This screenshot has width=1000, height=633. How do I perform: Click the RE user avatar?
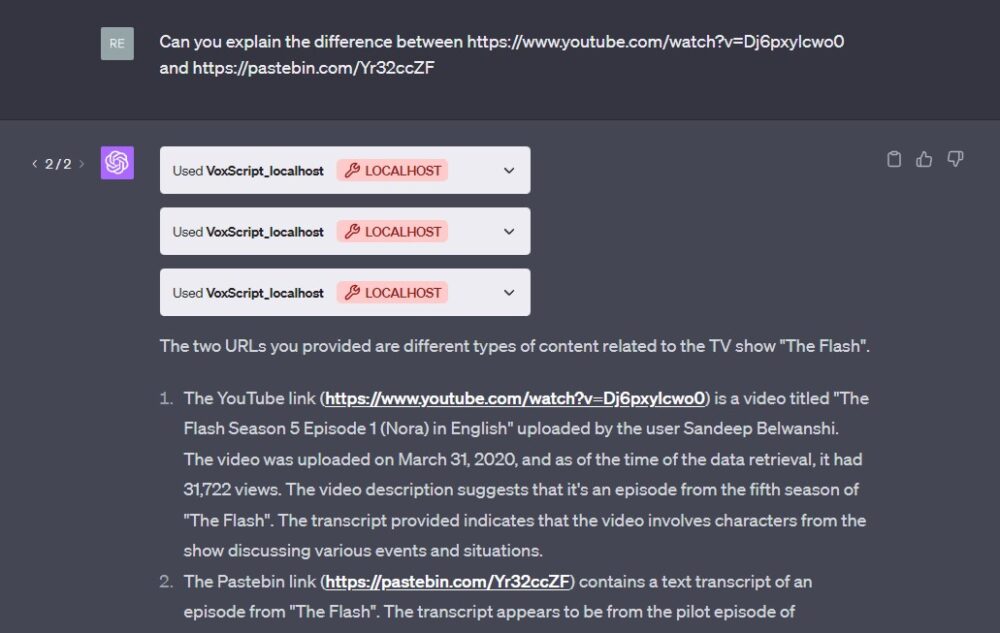pos(117,43)
